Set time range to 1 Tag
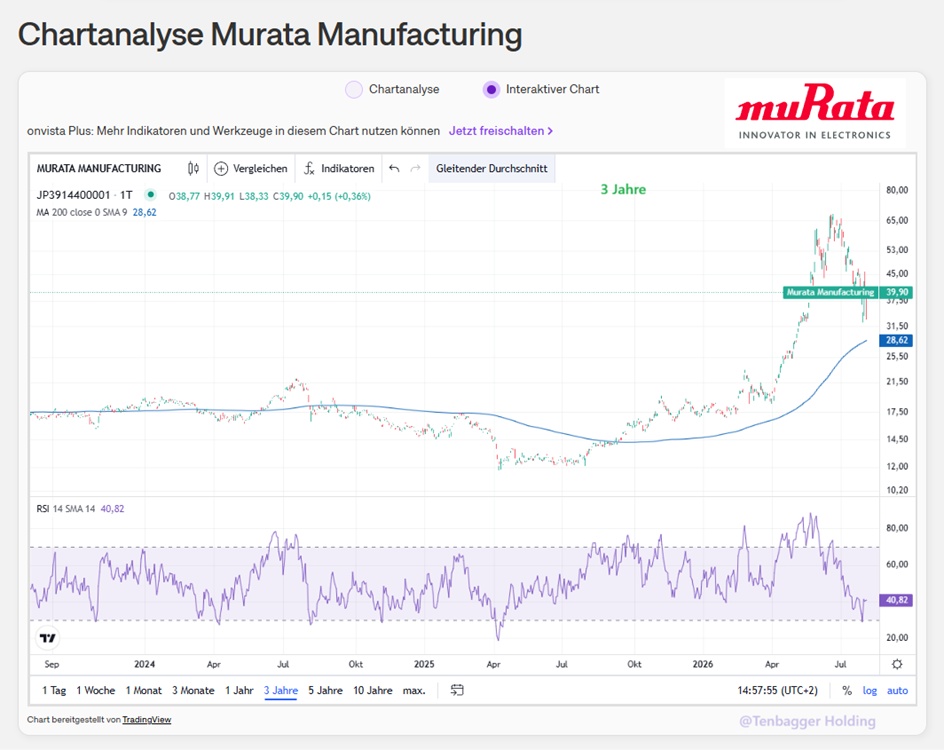The image size is (944, 750). click(x=54, y=690)
